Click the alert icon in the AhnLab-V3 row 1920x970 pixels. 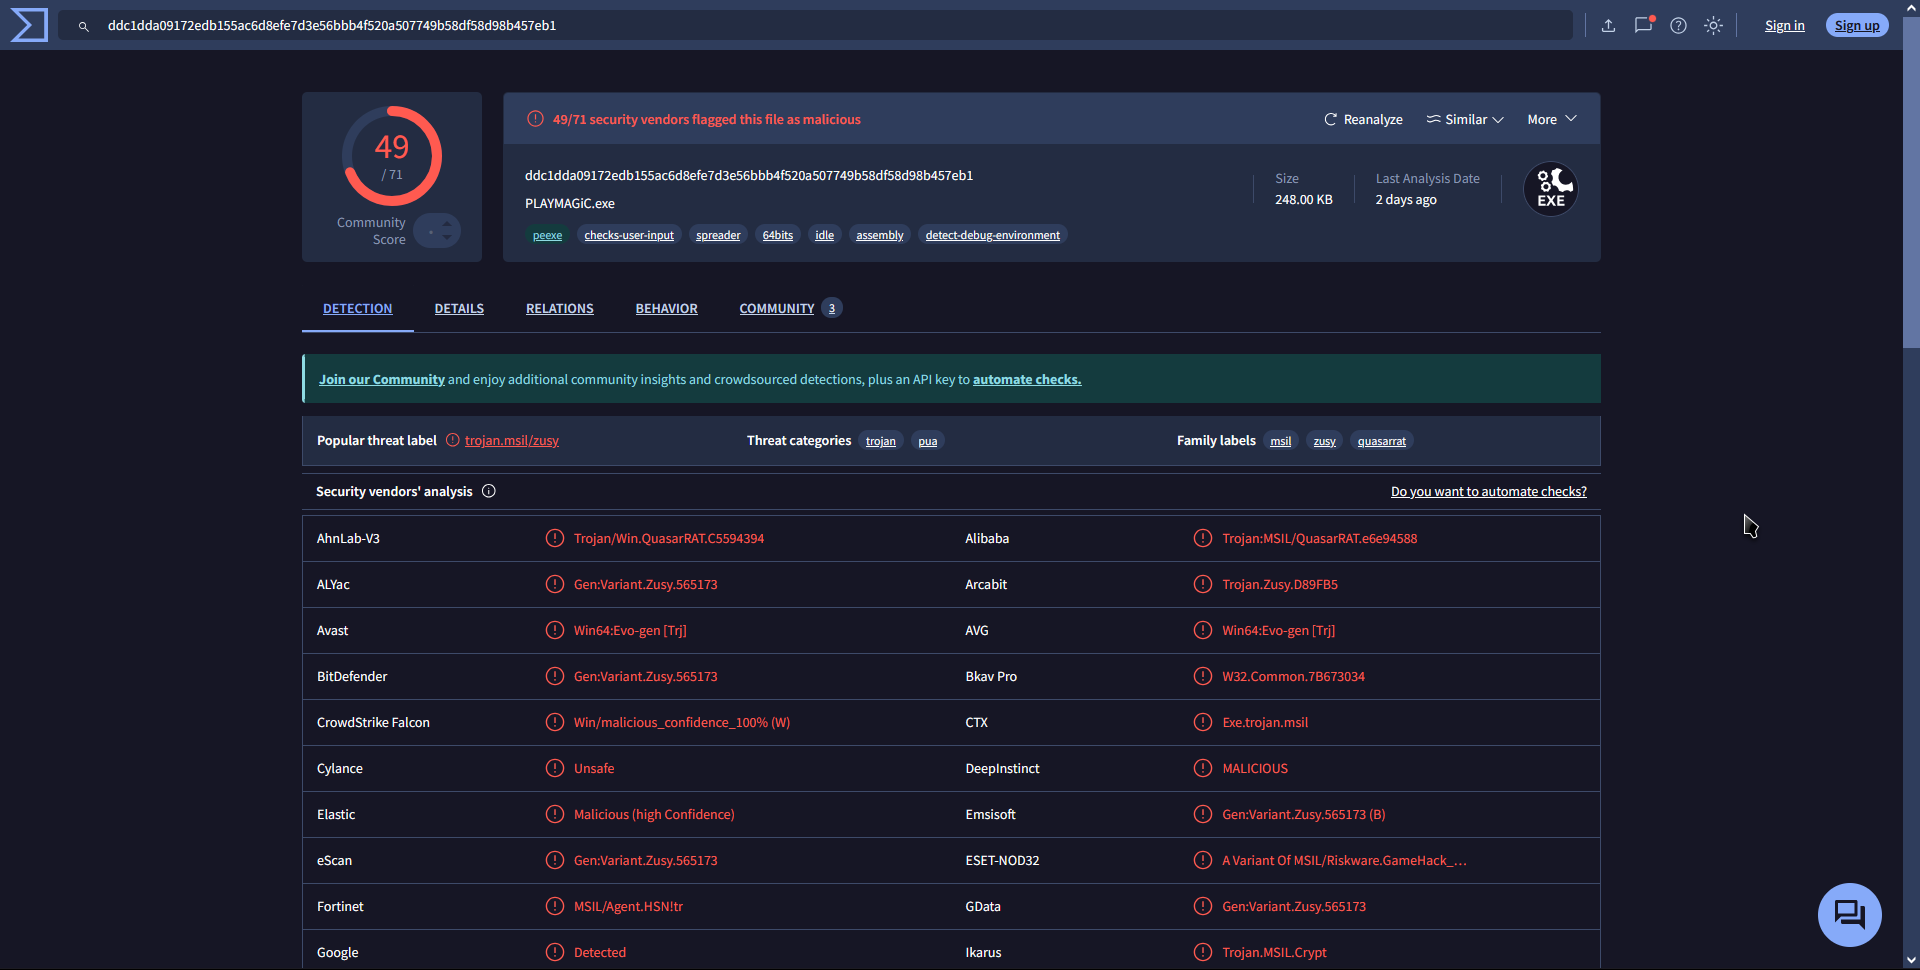point(555,538)
